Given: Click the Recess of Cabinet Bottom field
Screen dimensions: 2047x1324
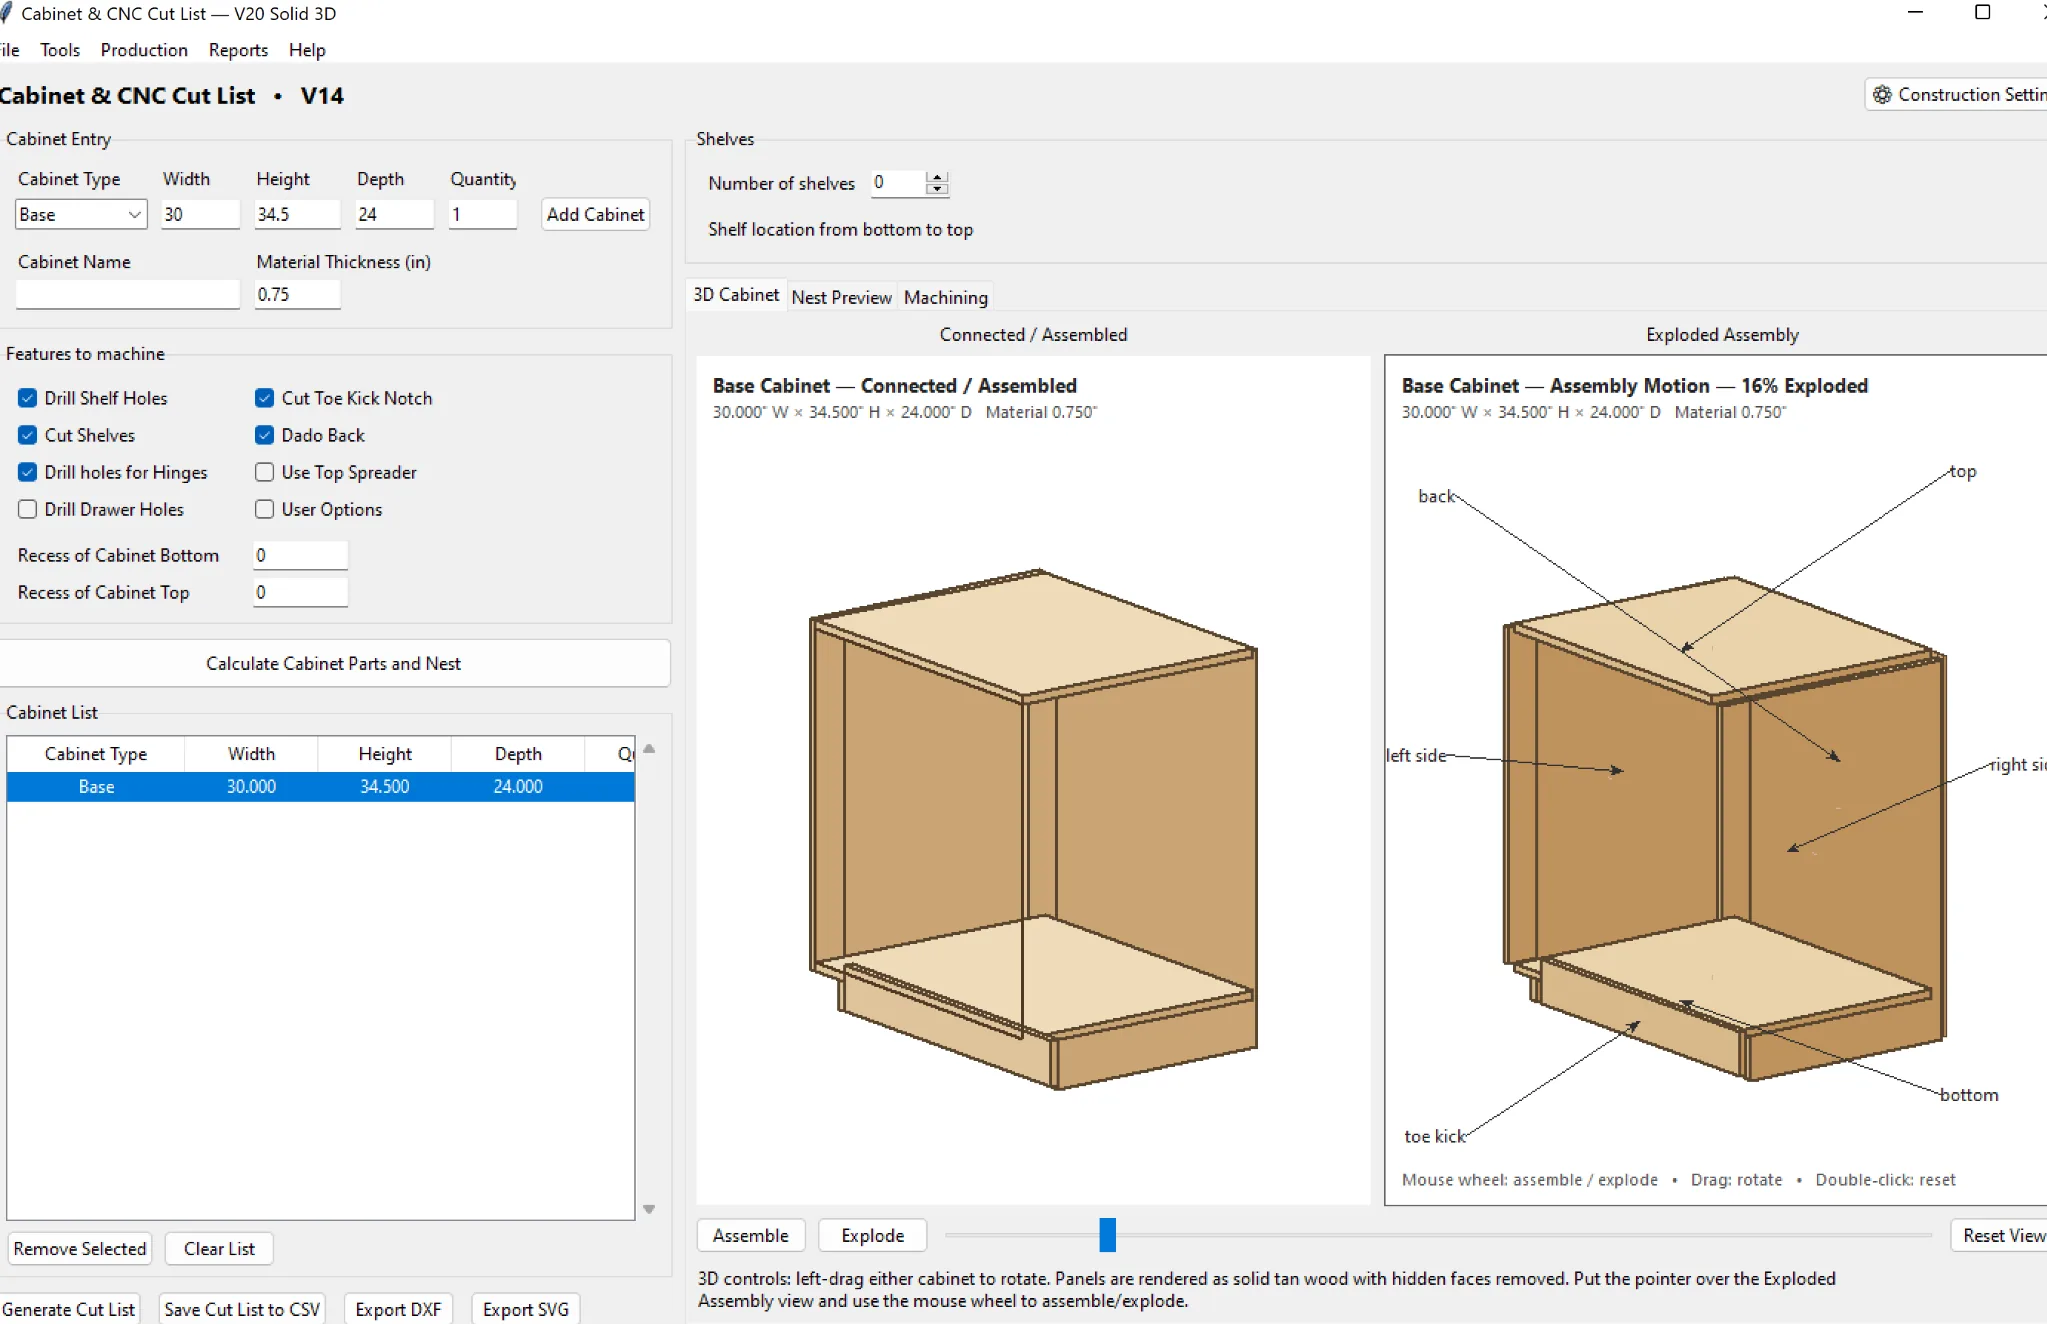Looking at the screenshot, I should tap(300, 555).
